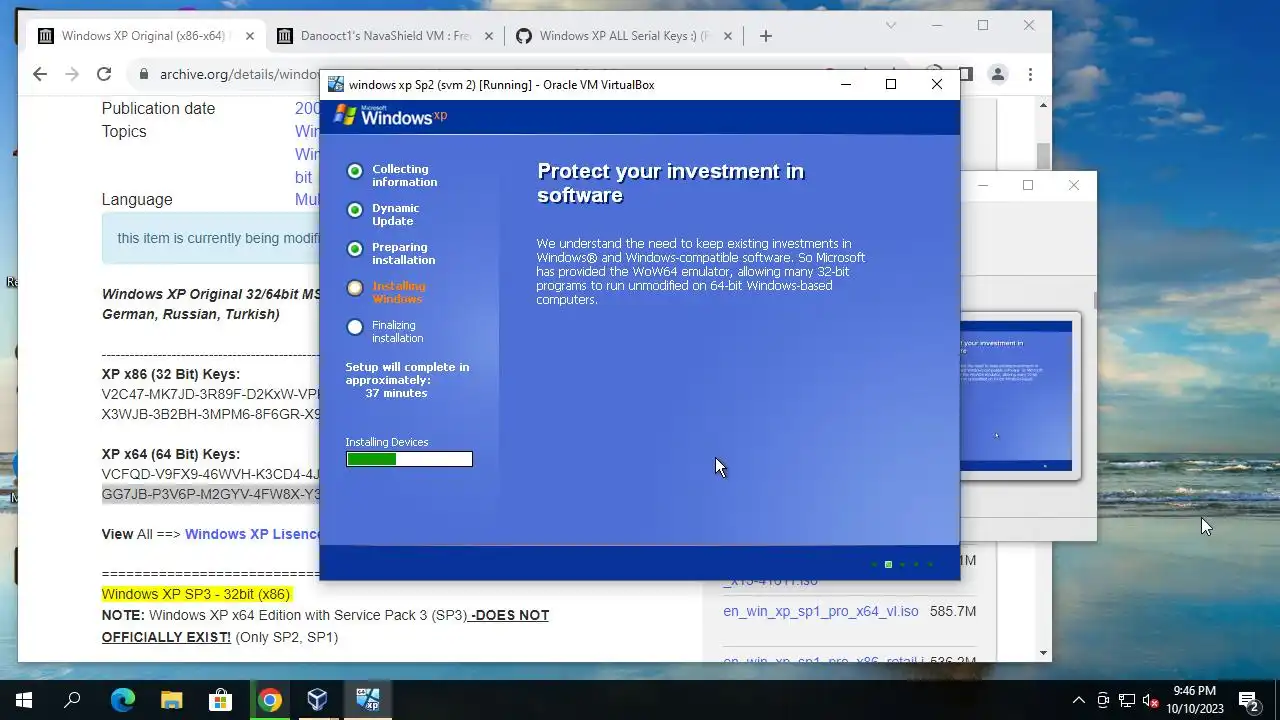Reload the archive.org page
Screen dimensions: 1280x720
(104, 74)
